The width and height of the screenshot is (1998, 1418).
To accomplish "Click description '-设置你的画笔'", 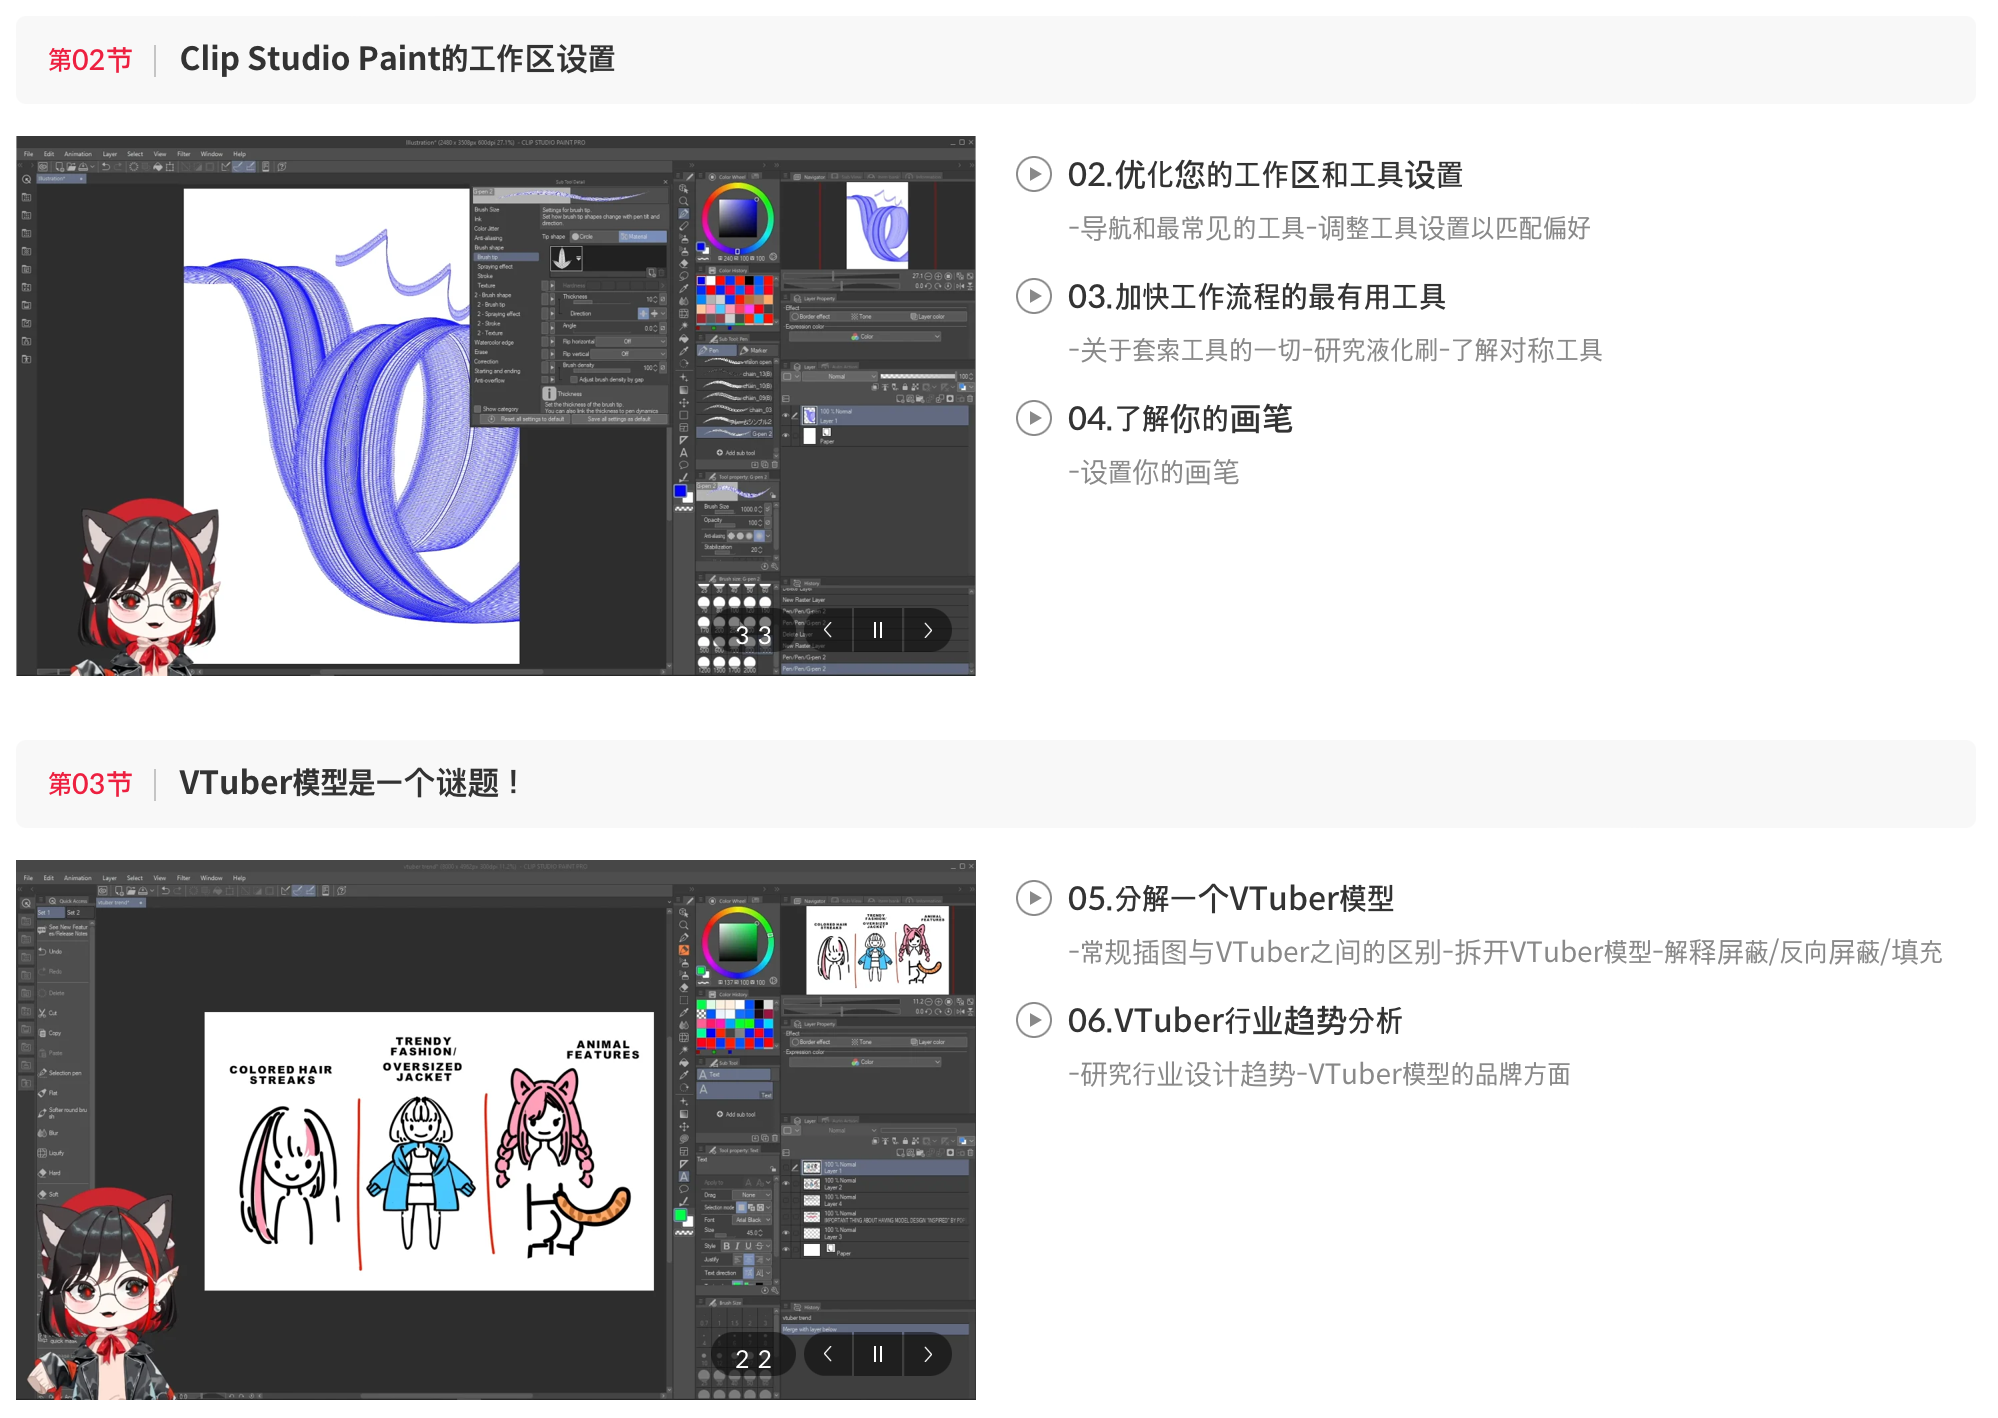I will (x=1153, y=472).
